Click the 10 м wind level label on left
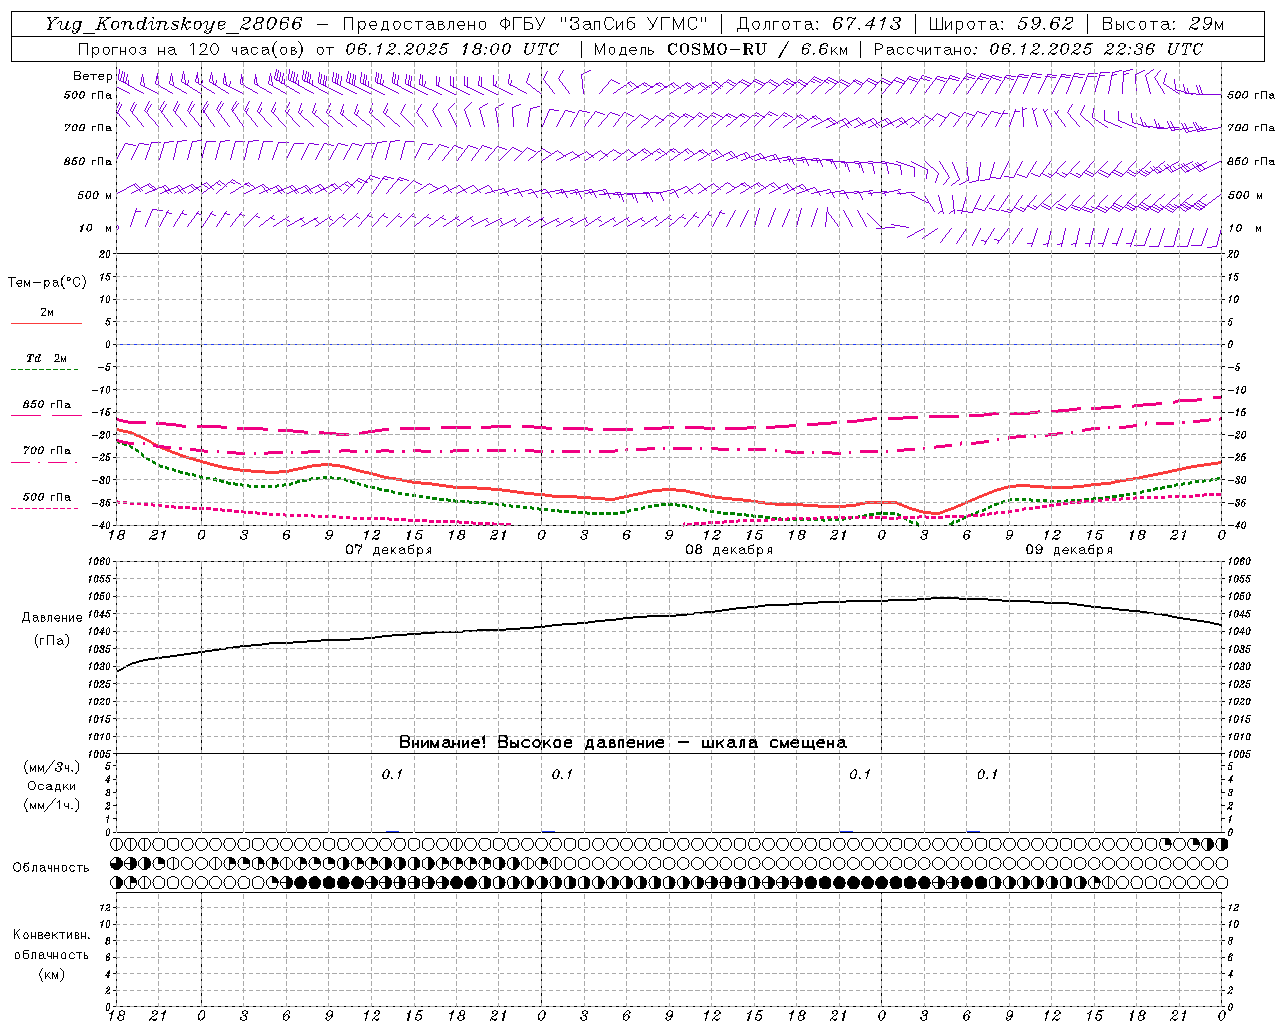Viewport: 1280px width, 1024px height. tap(96, 229)
